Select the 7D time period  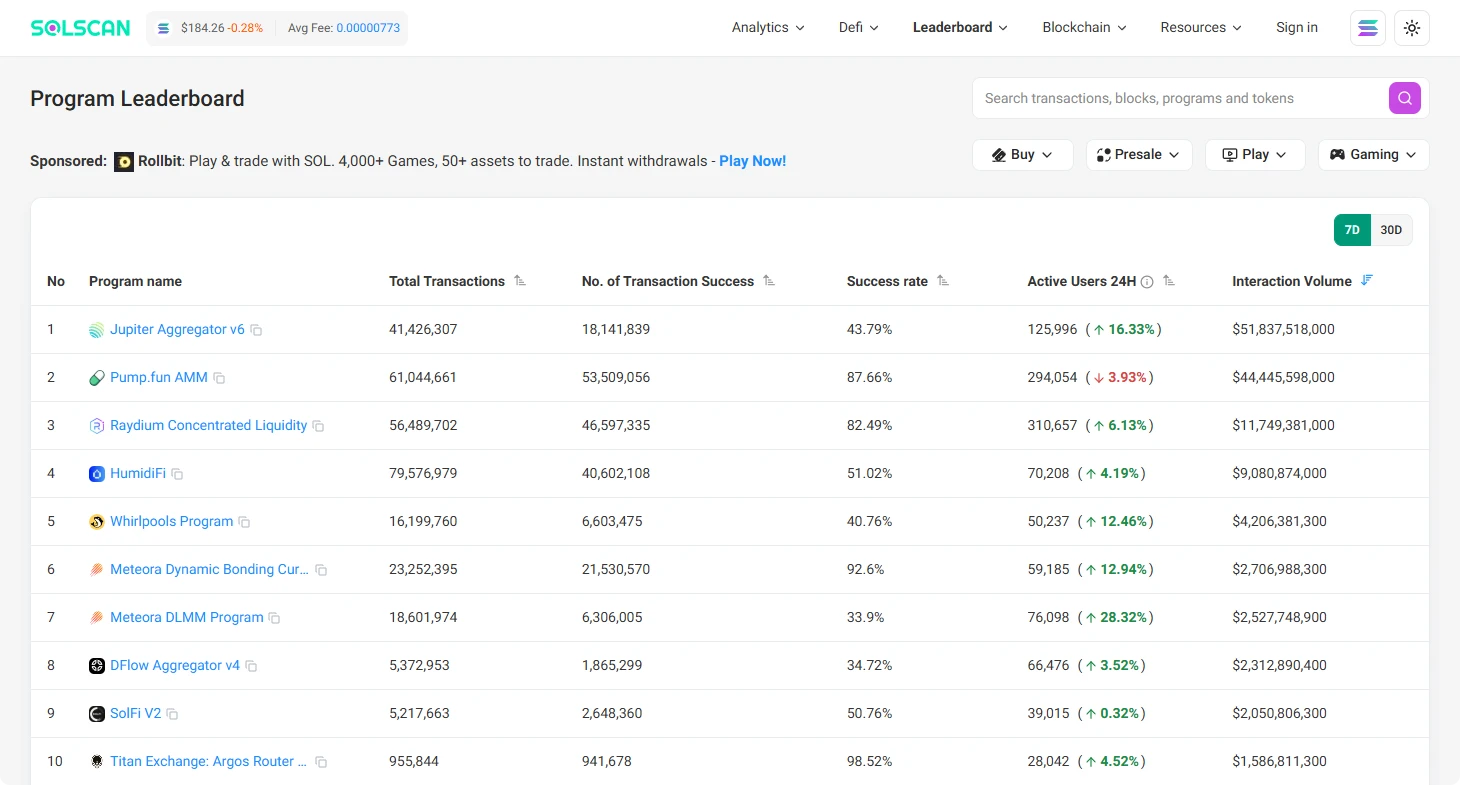click(1352, 229)
